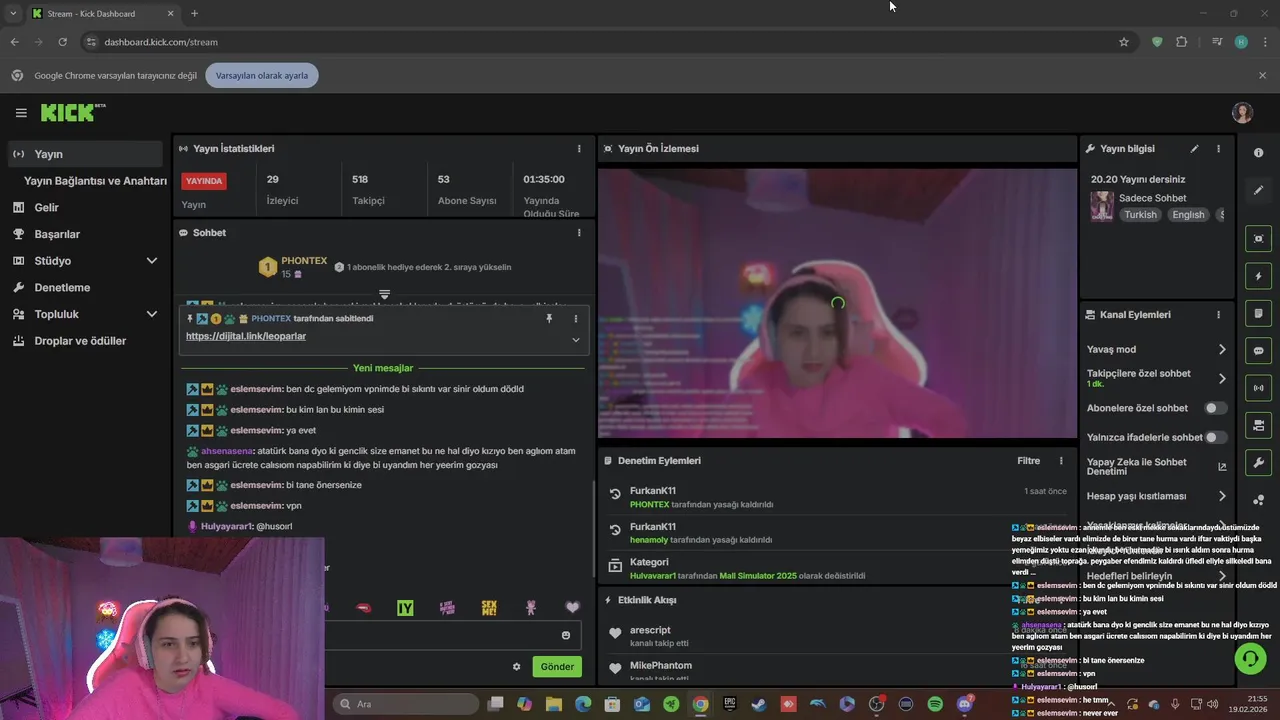
Task: Open Spotify from the taskbar
Action: [x=935, y=704]
